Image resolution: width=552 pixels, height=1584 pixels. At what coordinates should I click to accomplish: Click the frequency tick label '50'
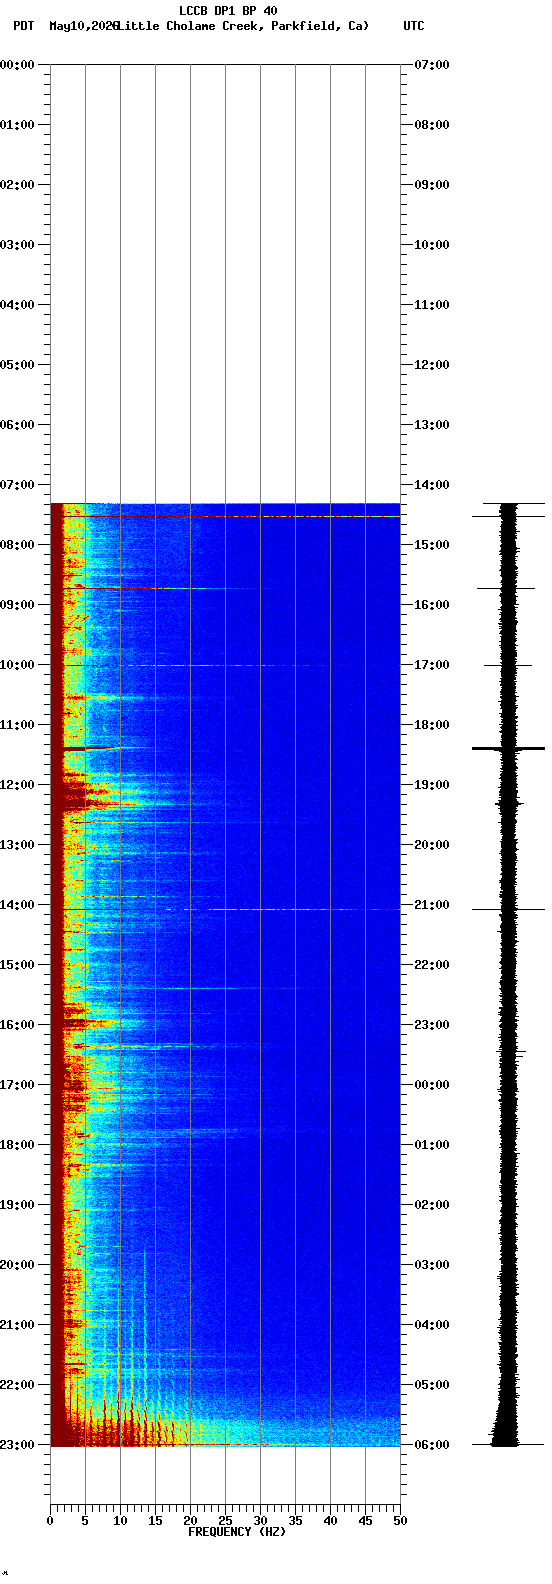[x=400, y=1521]
